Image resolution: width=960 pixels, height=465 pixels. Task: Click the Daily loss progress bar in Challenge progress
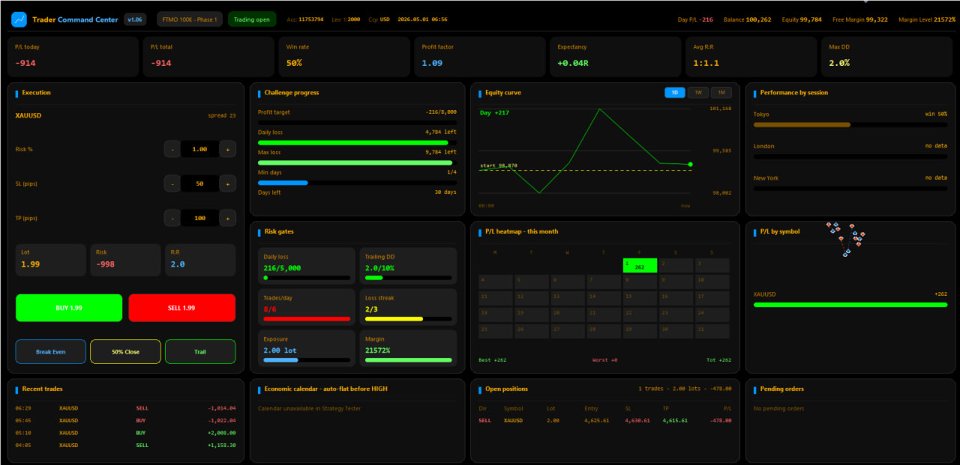click(357, 143)
